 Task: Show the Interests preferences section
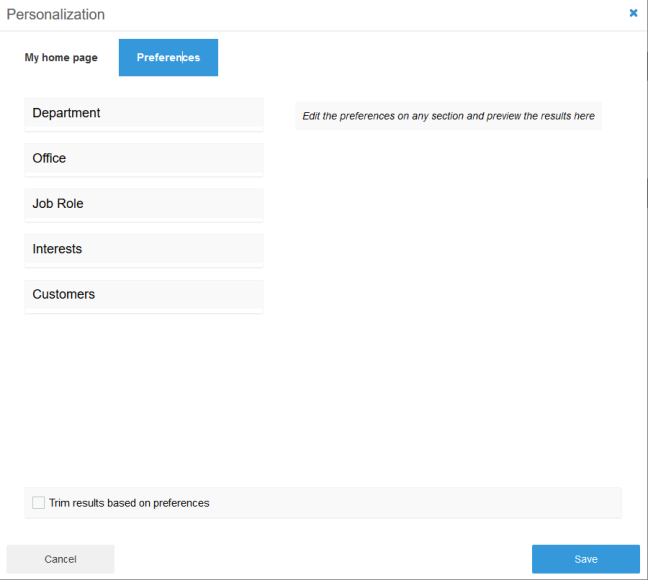coord(143,249)
